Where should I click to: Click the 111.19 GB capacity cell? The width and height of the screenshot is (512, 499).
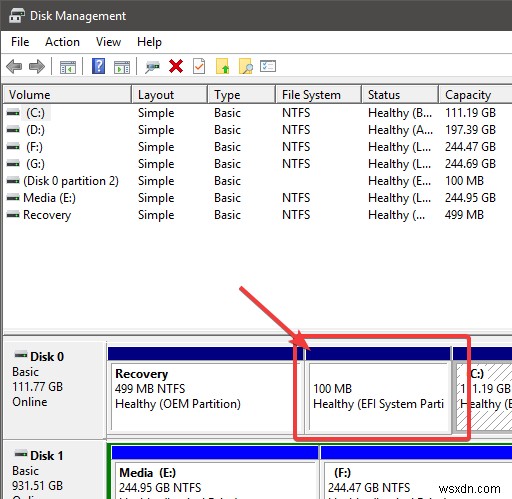470,113
